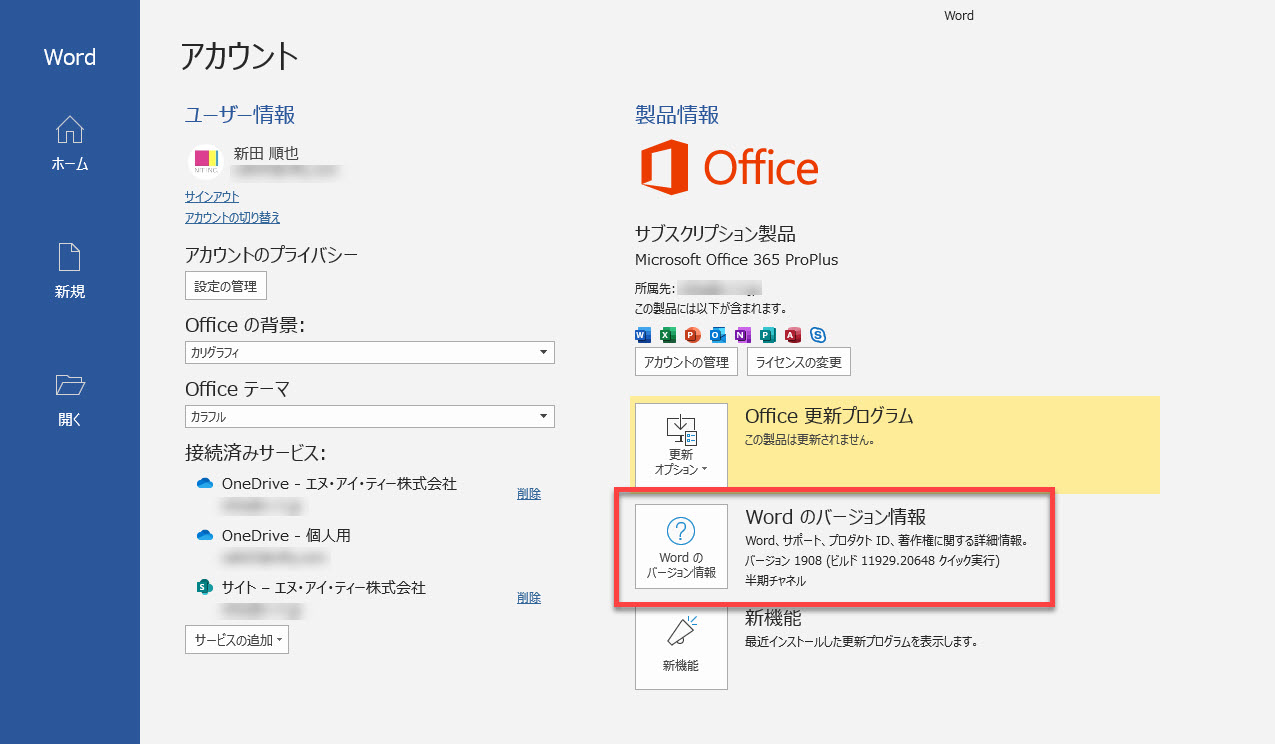Screen dimensions: 1275x744
Task: Click 削除 link for OneDrive エヌ・アイ・ティー株式会社
Action: 528,493
